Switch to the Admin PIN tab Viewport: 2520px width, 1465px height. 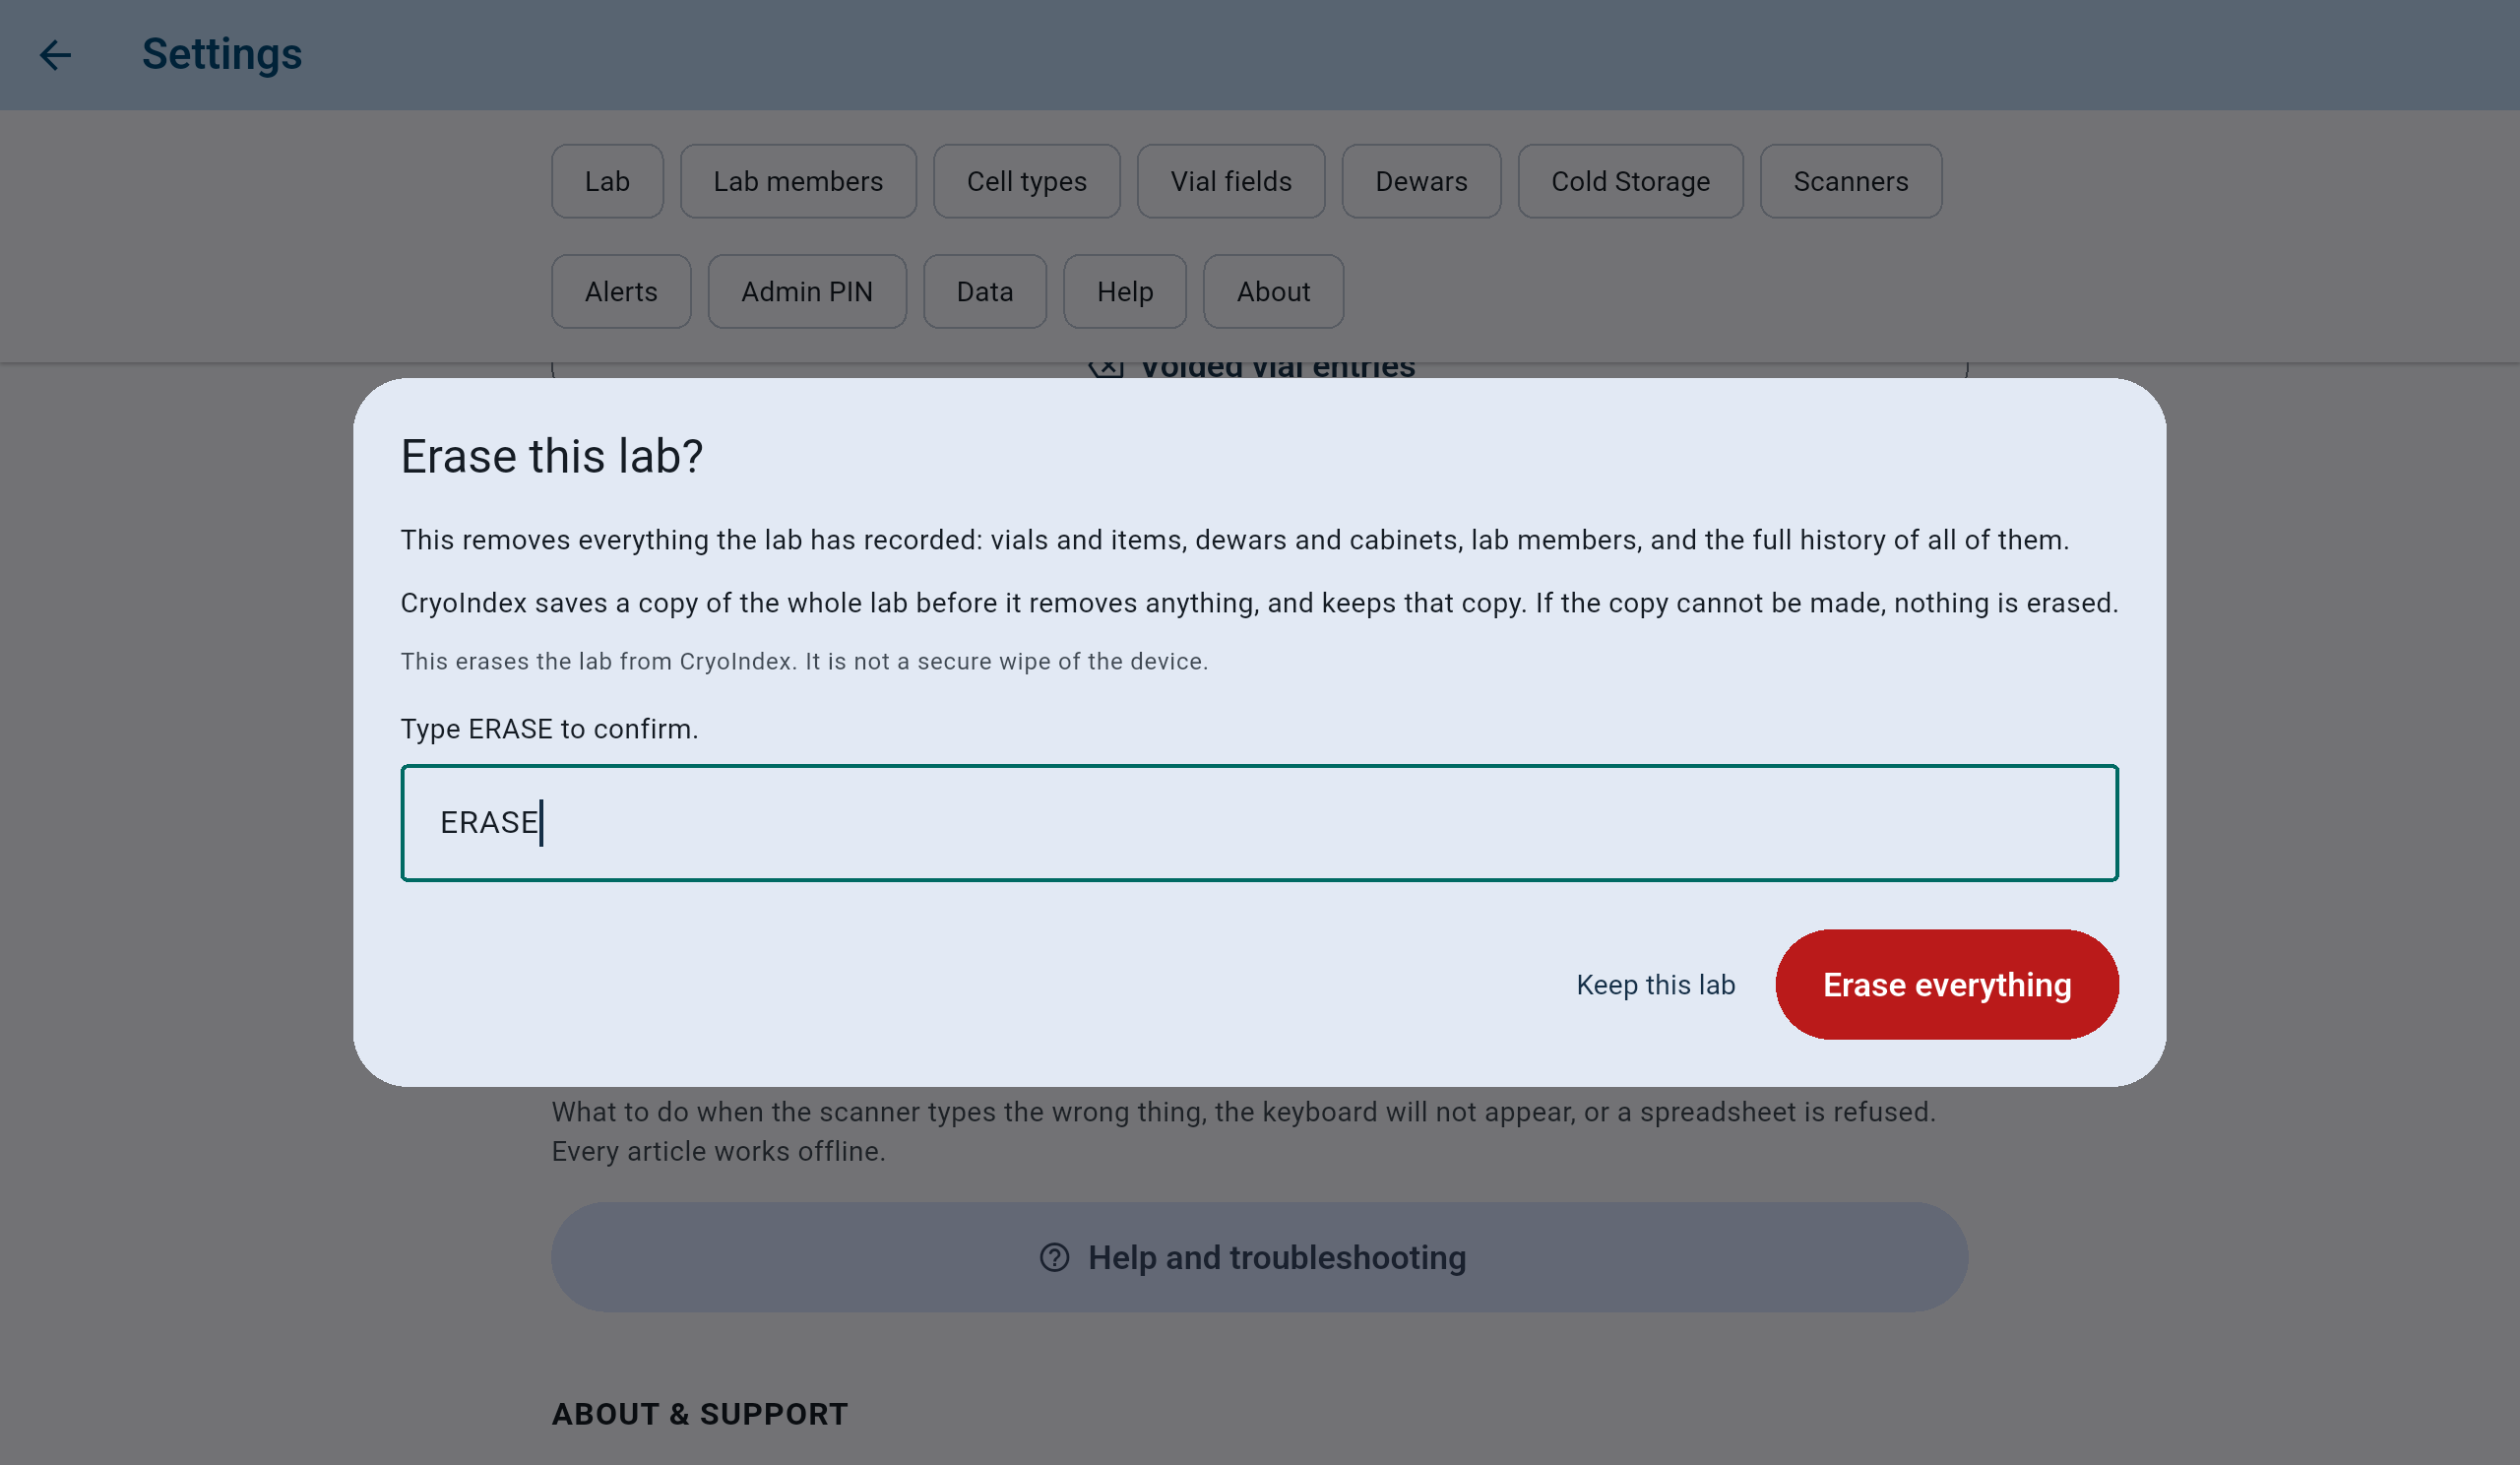pyautogui.click(x=807, y=291)
